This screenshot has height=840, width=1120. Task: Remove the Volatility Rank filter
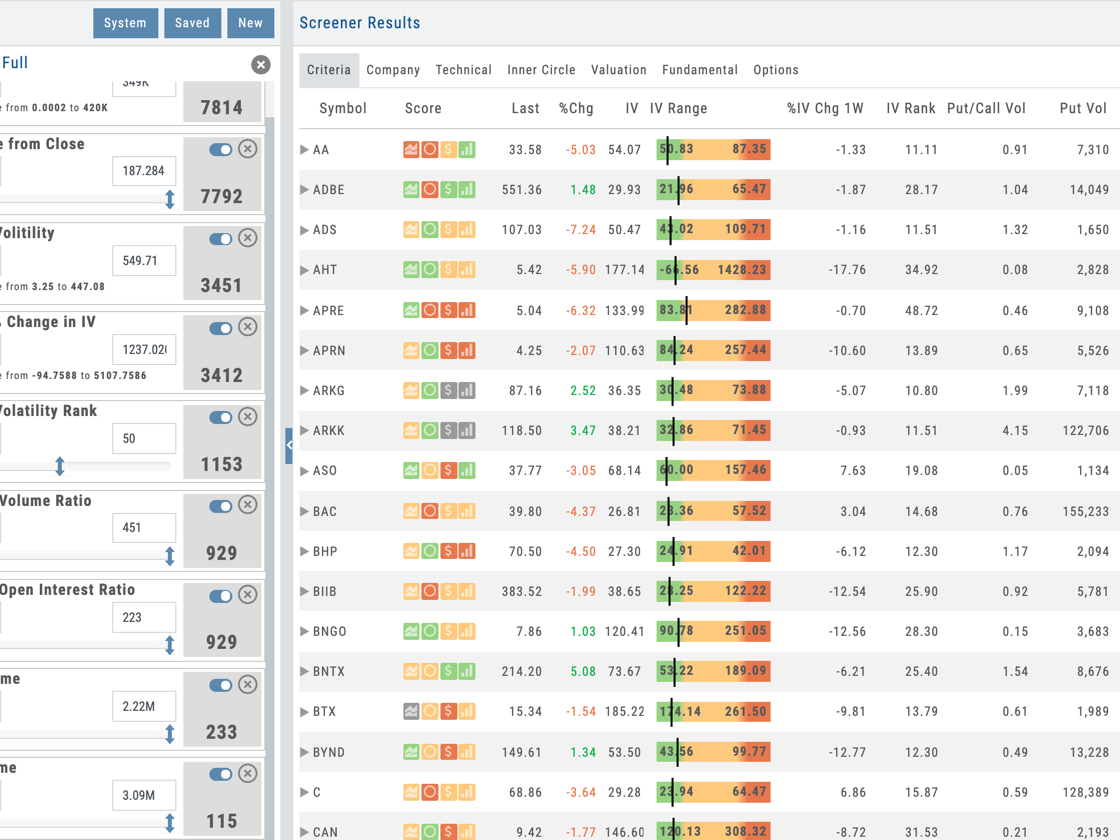click(x=248, y=416)
